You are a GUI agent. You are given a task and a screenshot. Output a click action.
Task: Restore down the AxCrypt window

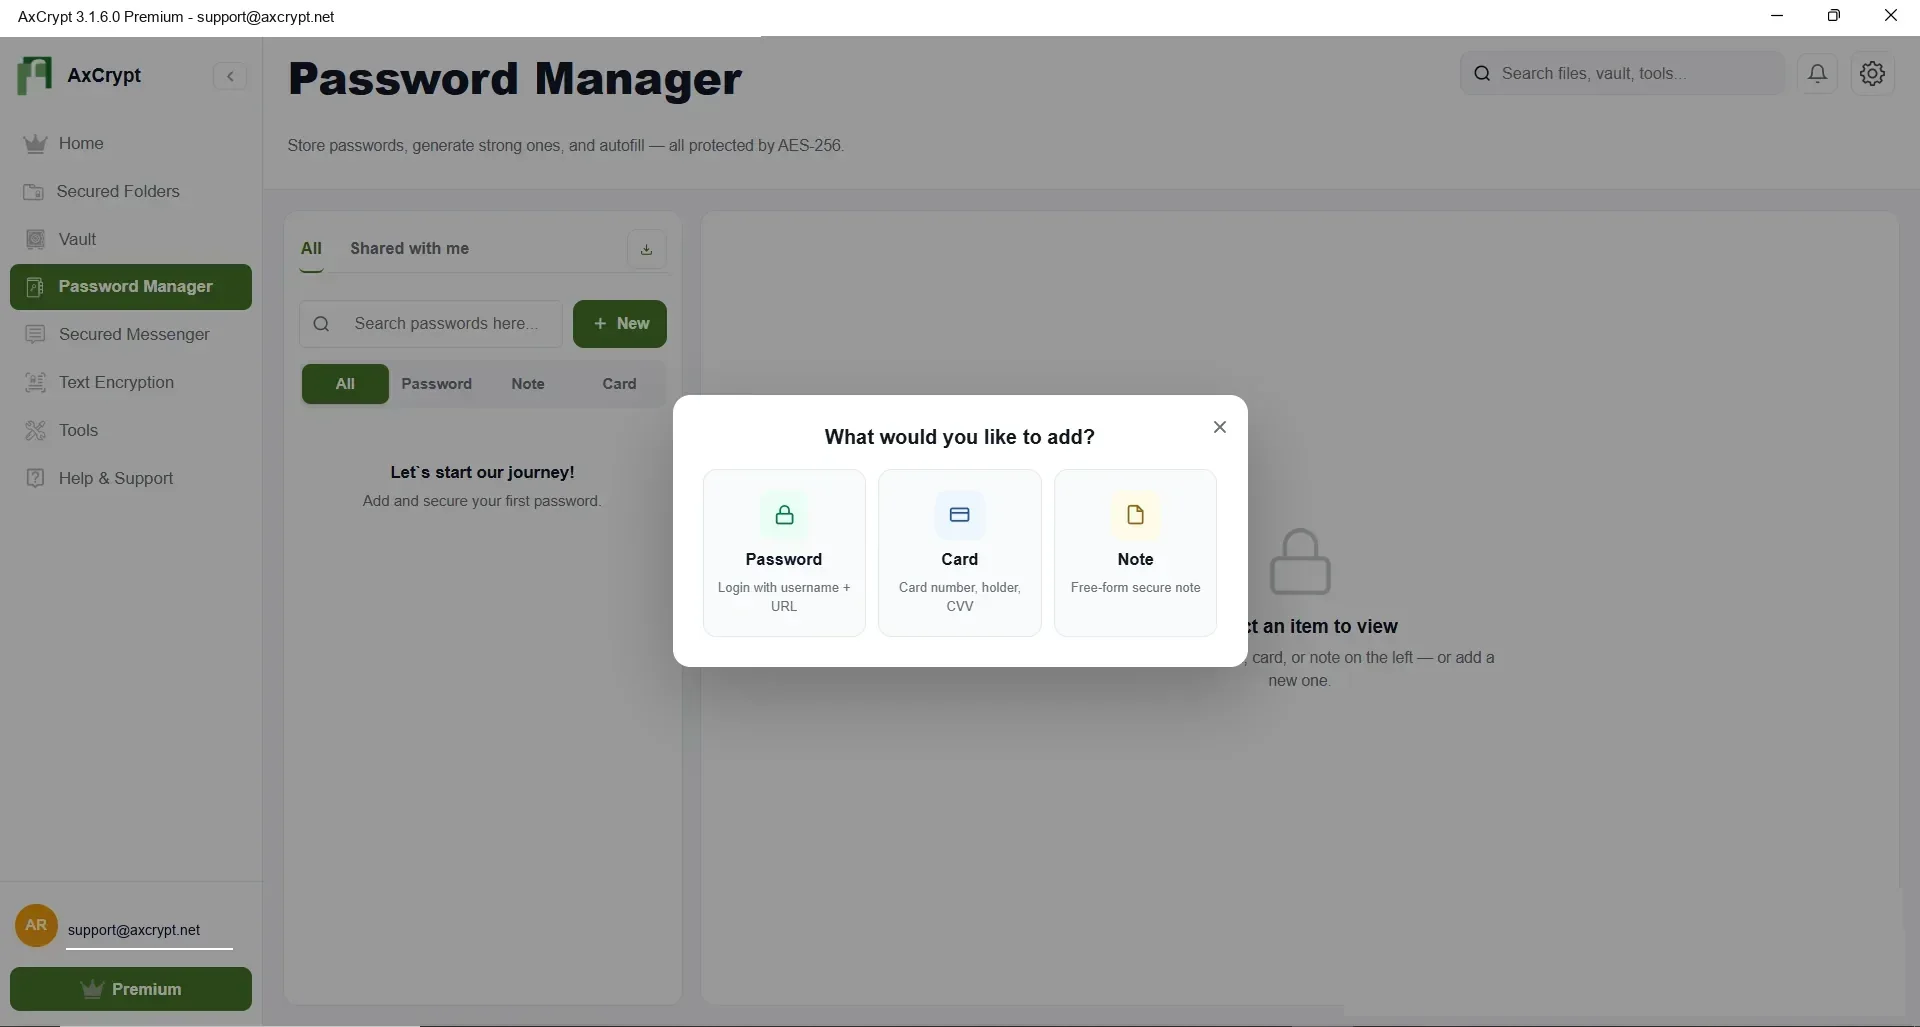(x=1834, y=16)
